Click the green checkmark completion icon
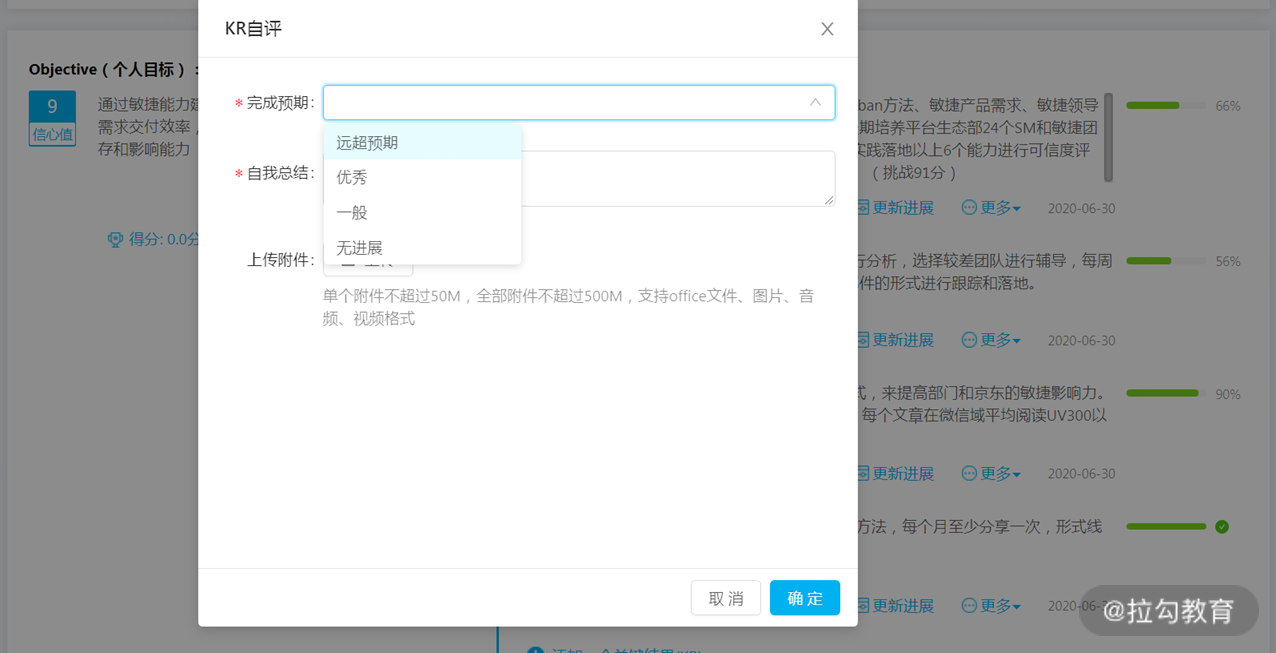Viewport: 1276px width, 653px height. click(1222, 527)
